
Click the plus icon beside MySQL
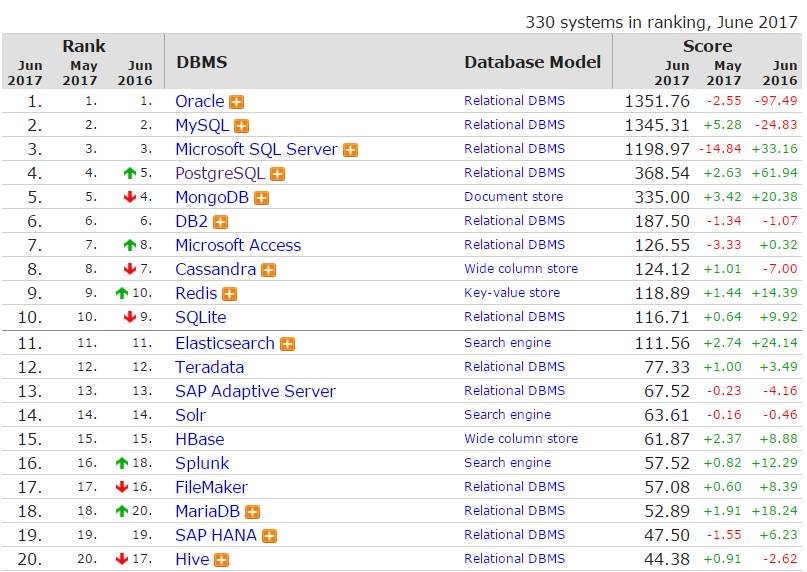click(x=241, y=126)
